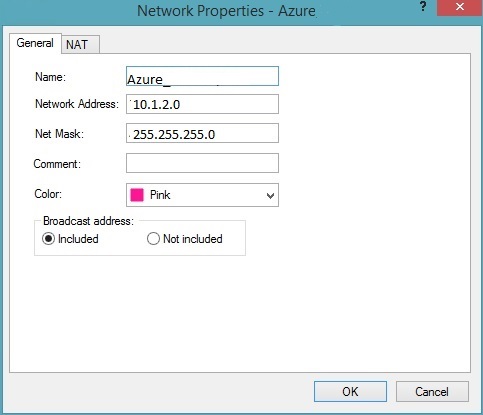Image resolution: width=483 pixels, height=415 pixels.
Task: Select the Included broadcast radio button
Action: click(48, 239)
